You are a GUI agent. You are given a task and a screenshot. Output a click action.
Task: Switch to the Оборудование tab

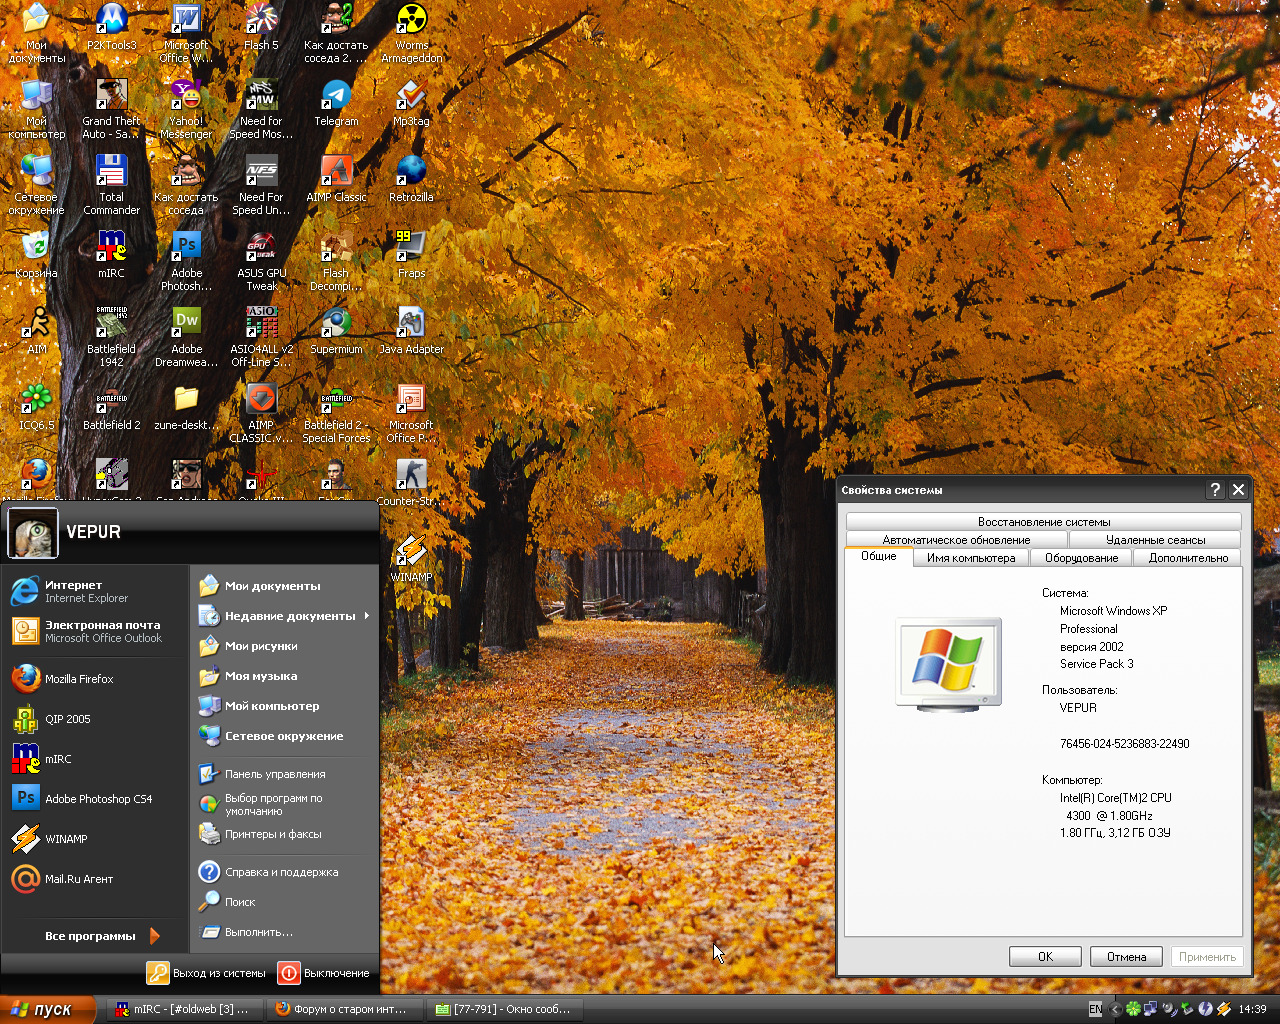(x=1081, y=558)
